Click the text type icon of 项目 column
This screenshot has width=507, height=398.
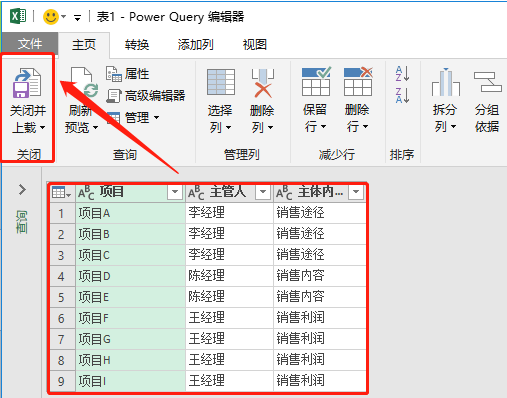click(86, 193)
